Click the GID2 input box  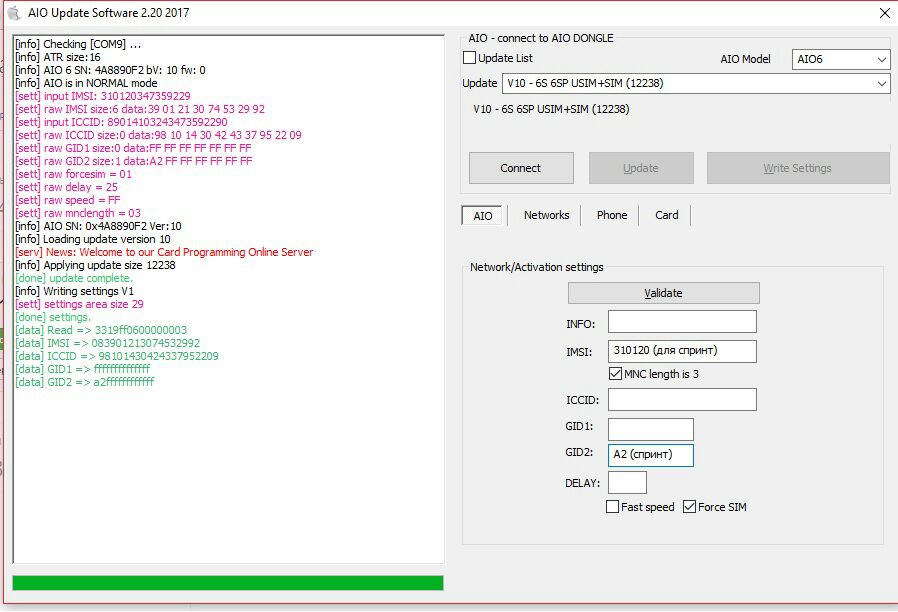click(x=651, y=455)
